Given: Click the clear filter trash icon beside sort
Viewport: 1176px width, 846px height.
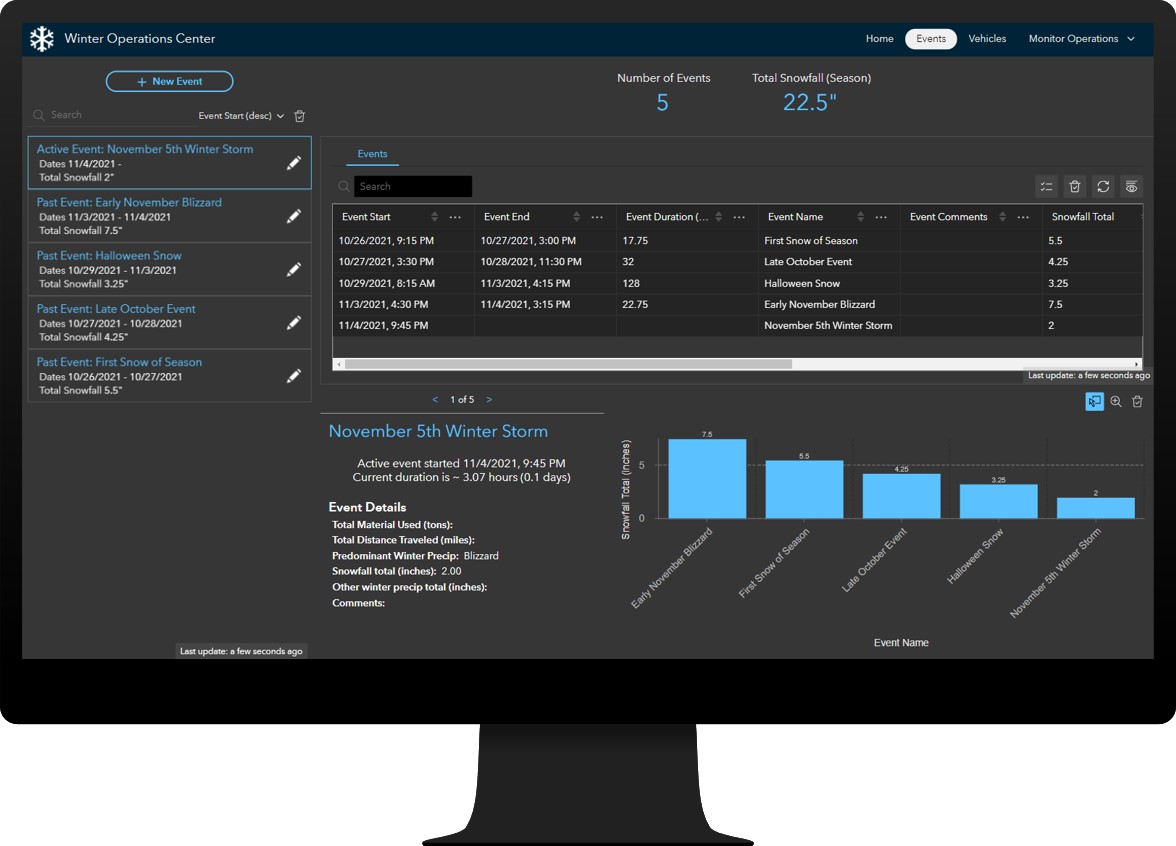Looking at the screenshot, I should click(300, 115).
